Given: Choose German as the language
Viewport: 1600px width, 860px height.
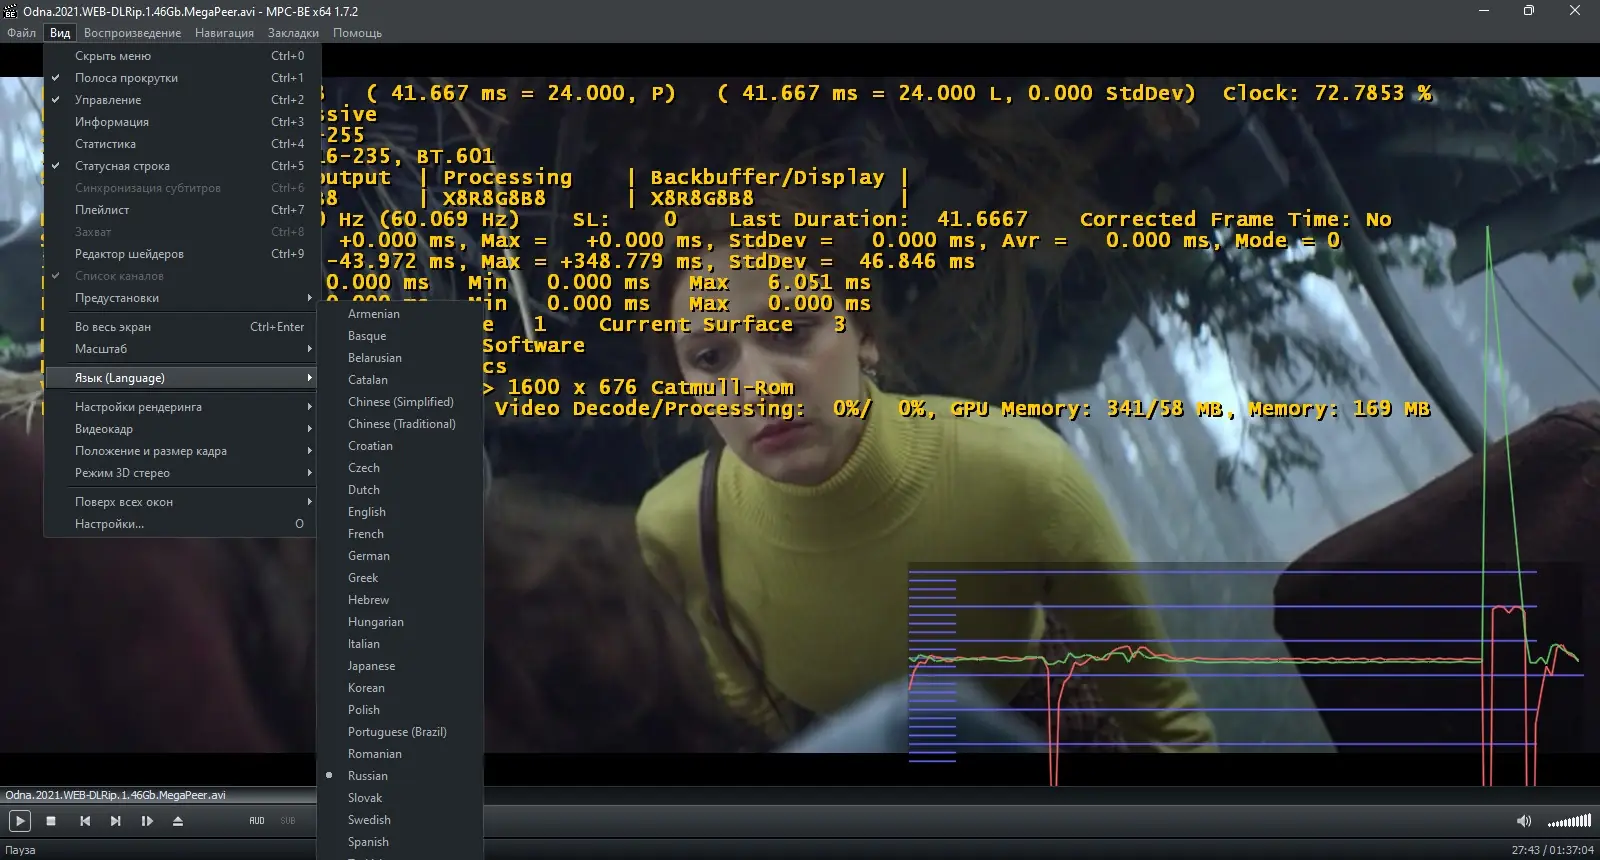Looking at the screenshot, I should tap(400, 556).
